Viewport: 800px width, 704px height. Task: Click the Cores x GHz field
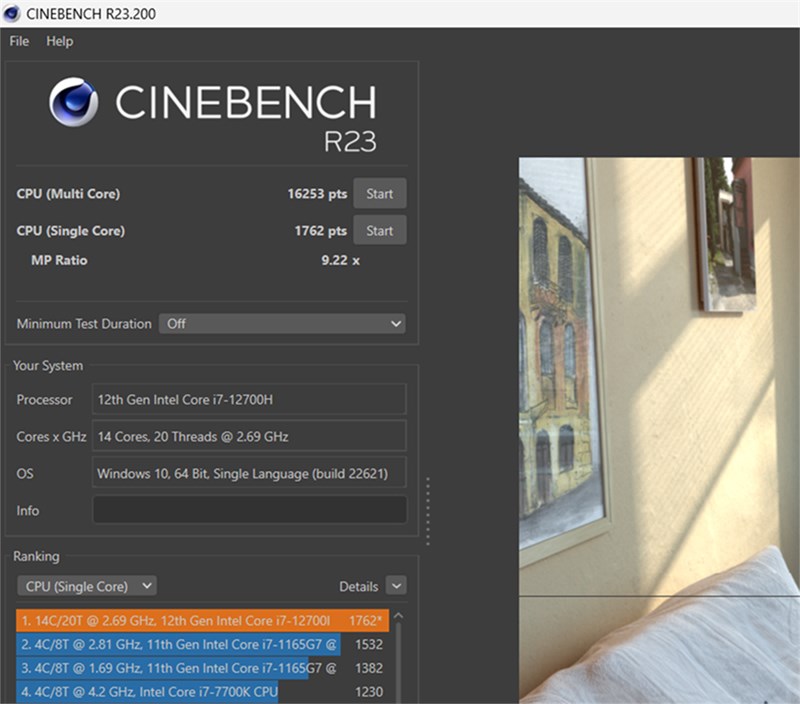[249, 436]
